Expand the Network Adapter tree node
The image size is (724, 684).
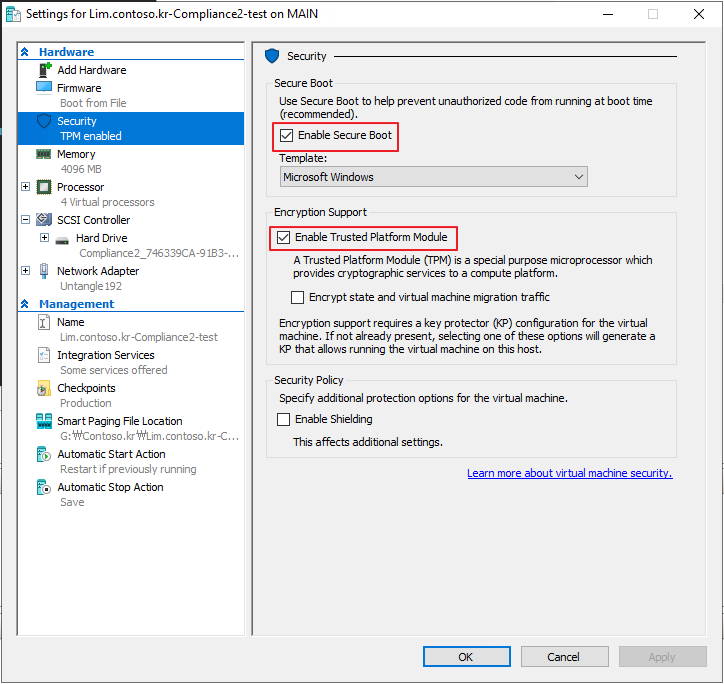[25, 270]
